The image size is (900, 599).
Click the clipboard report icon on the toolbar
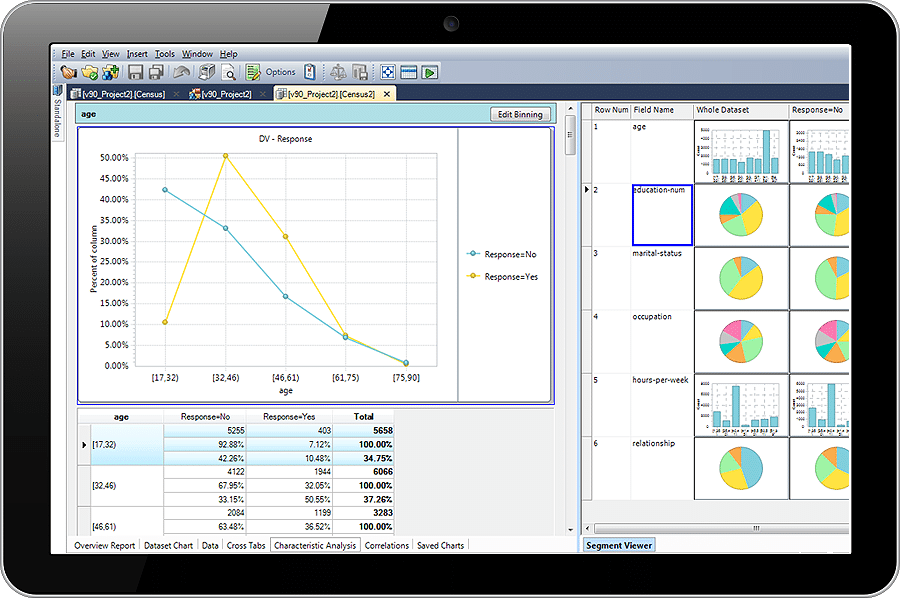click(x=311, y=71)
